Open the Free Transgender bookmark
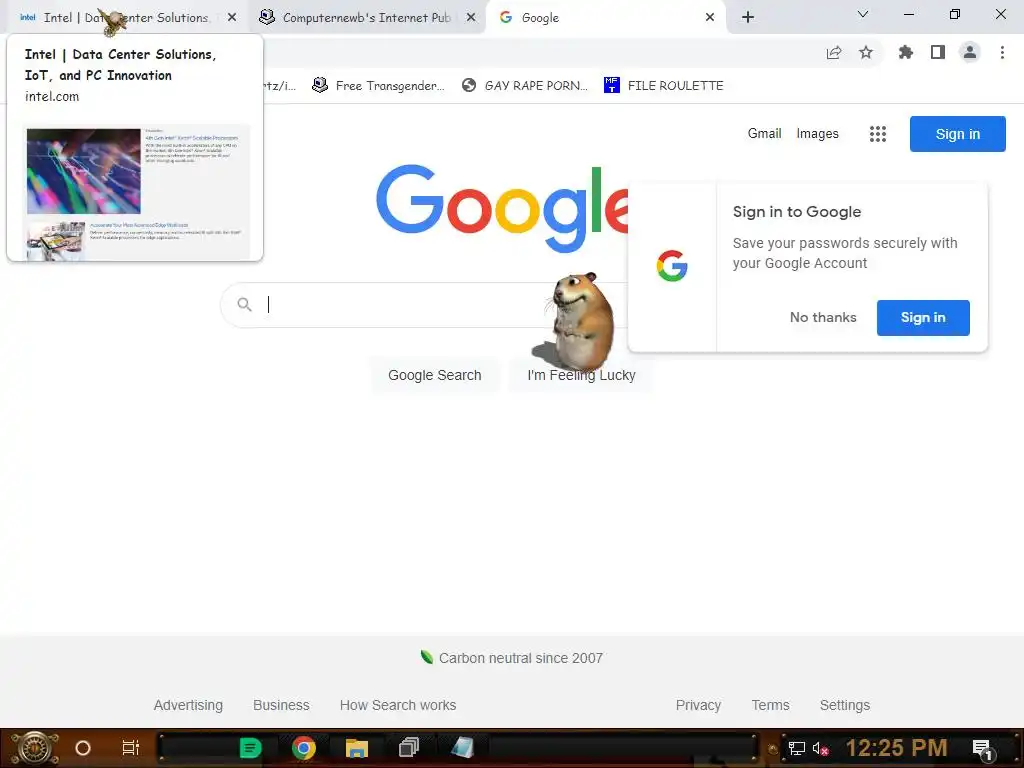 (x=379, y=86)
